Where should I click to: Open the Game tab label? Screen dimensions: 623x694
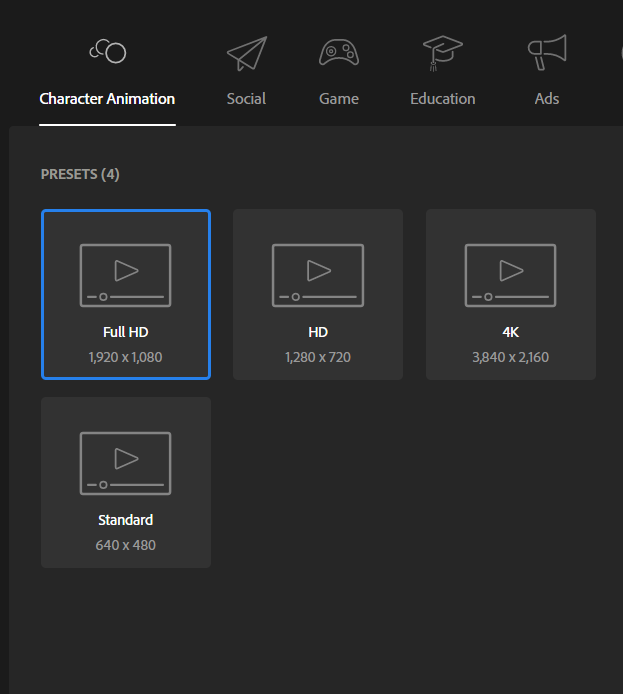click(x=339, y=99)
